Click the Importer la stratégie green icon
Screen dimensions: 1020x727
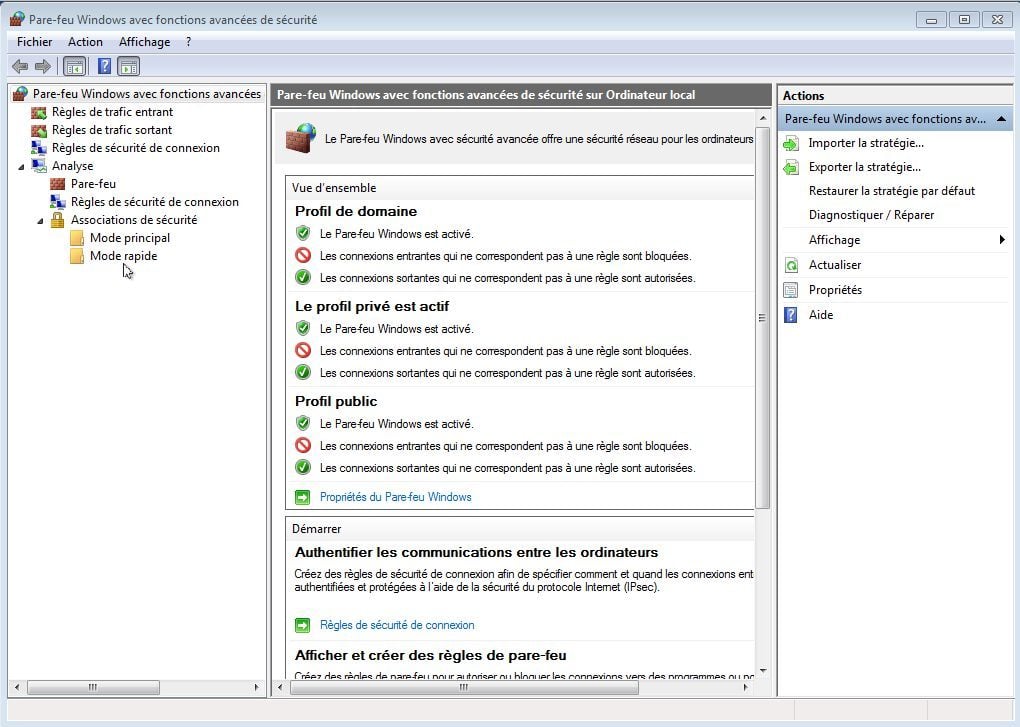tap(791, 143)
